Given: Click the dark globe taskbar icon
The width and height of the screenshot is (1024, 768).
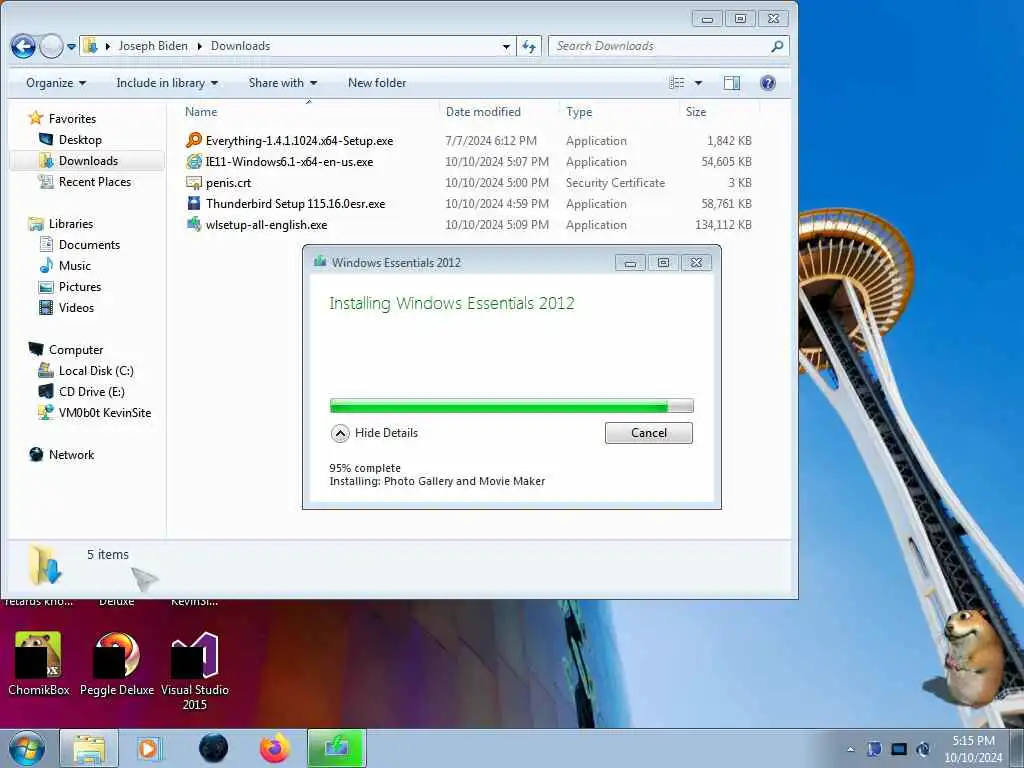Looking at the screenshot, I should [x=214, y=748].
